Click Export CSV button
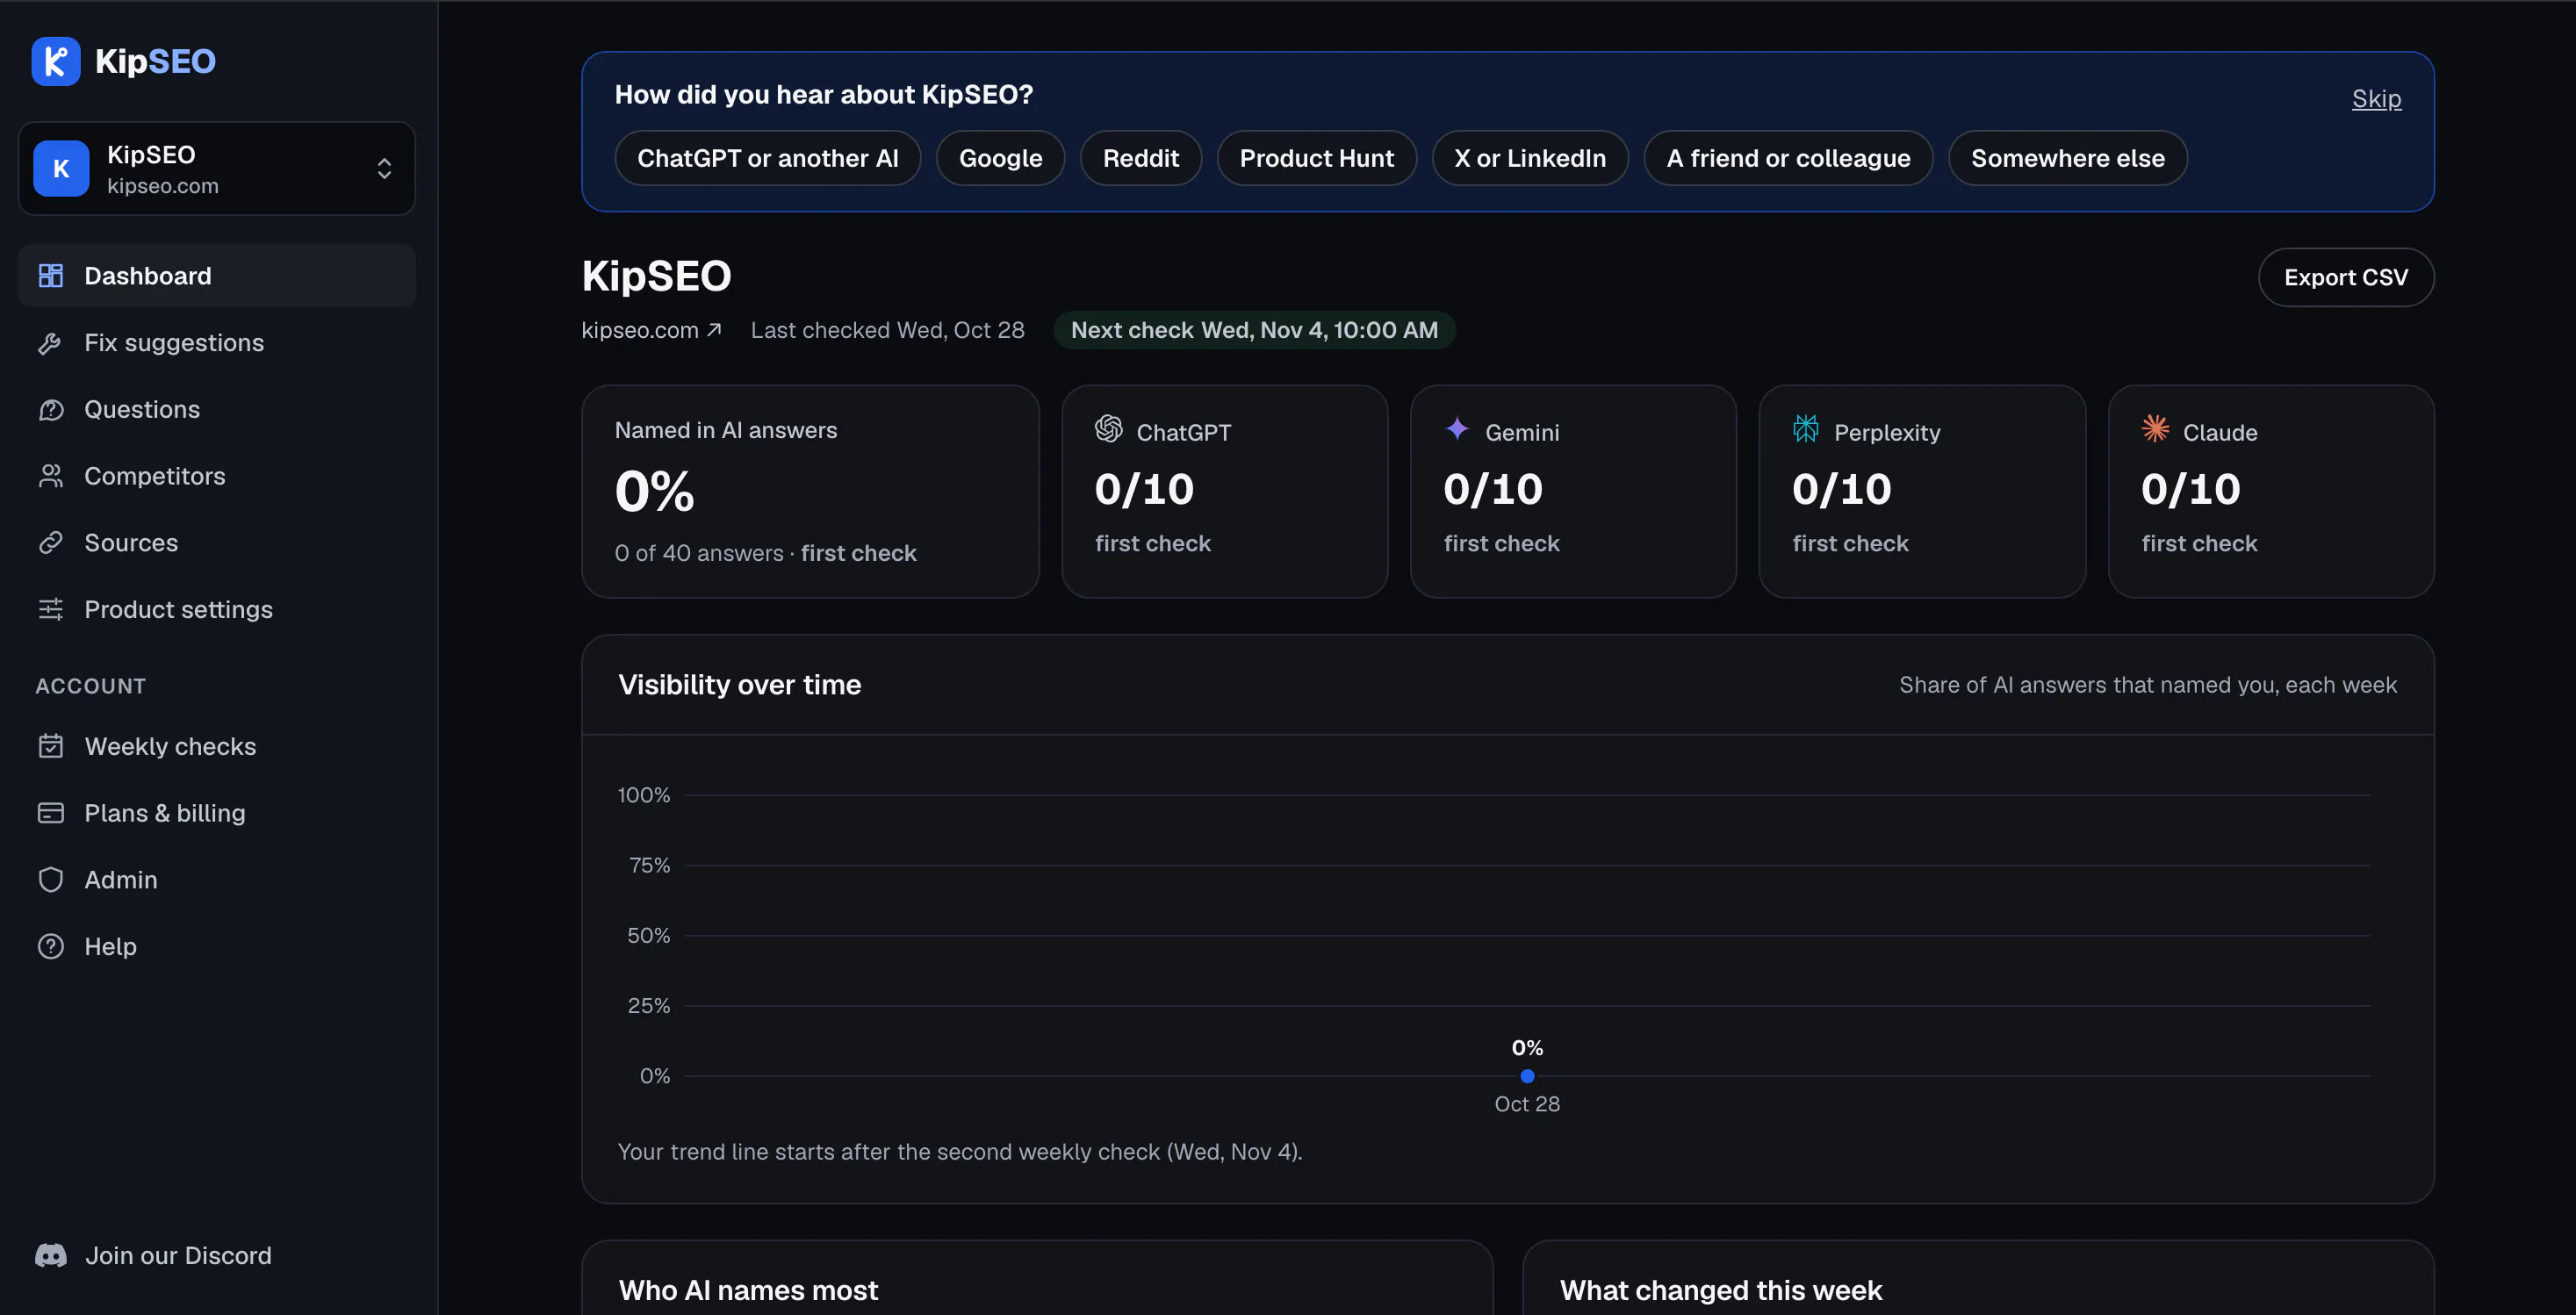Image resolution: width=2576 pixels, height=1315 pixels. point(2346,277)
